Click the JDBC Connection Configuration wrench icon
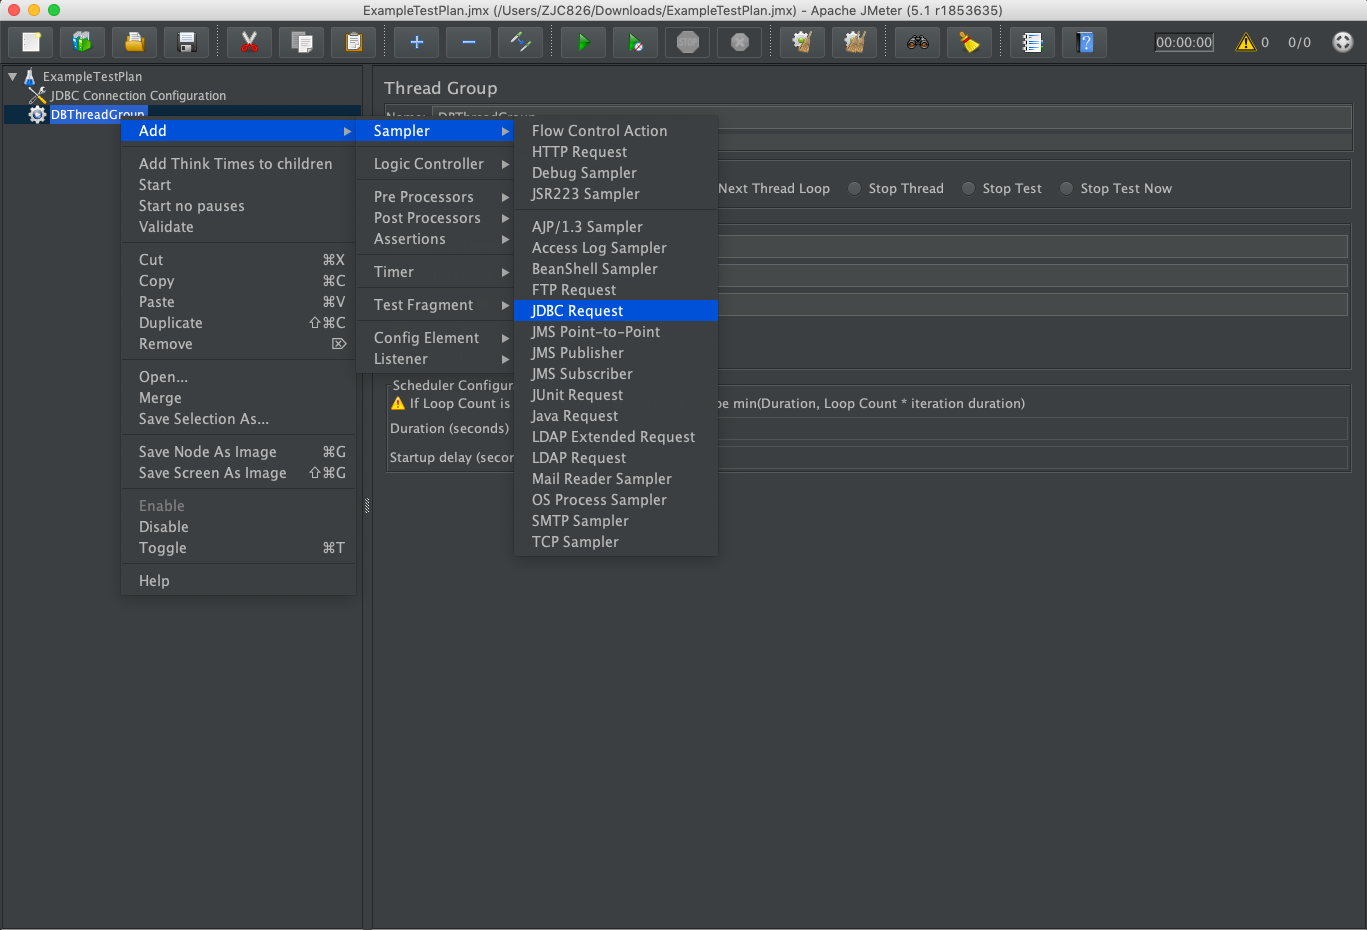Image resolution: width=1367 pixels, height=930 pixels. pyautogui.click(x=37, y=95)
